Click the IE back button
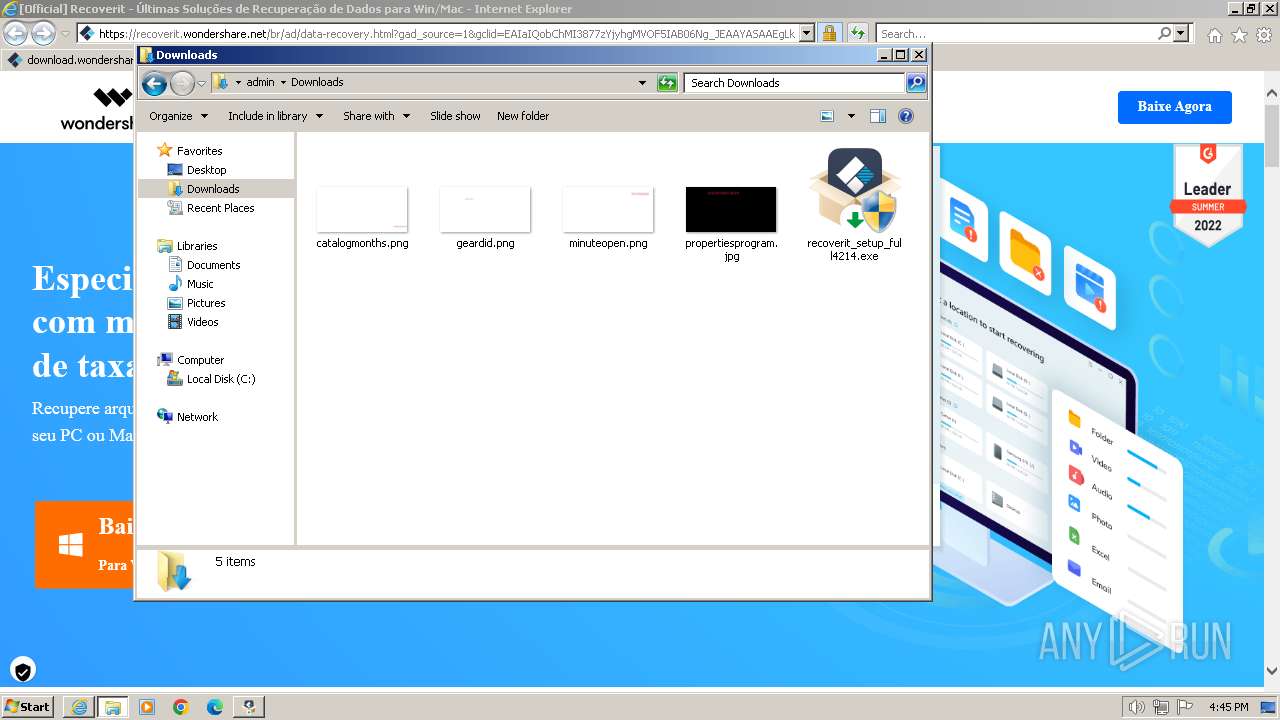This screenshot has height=720, width=1280. coord(15,33)
